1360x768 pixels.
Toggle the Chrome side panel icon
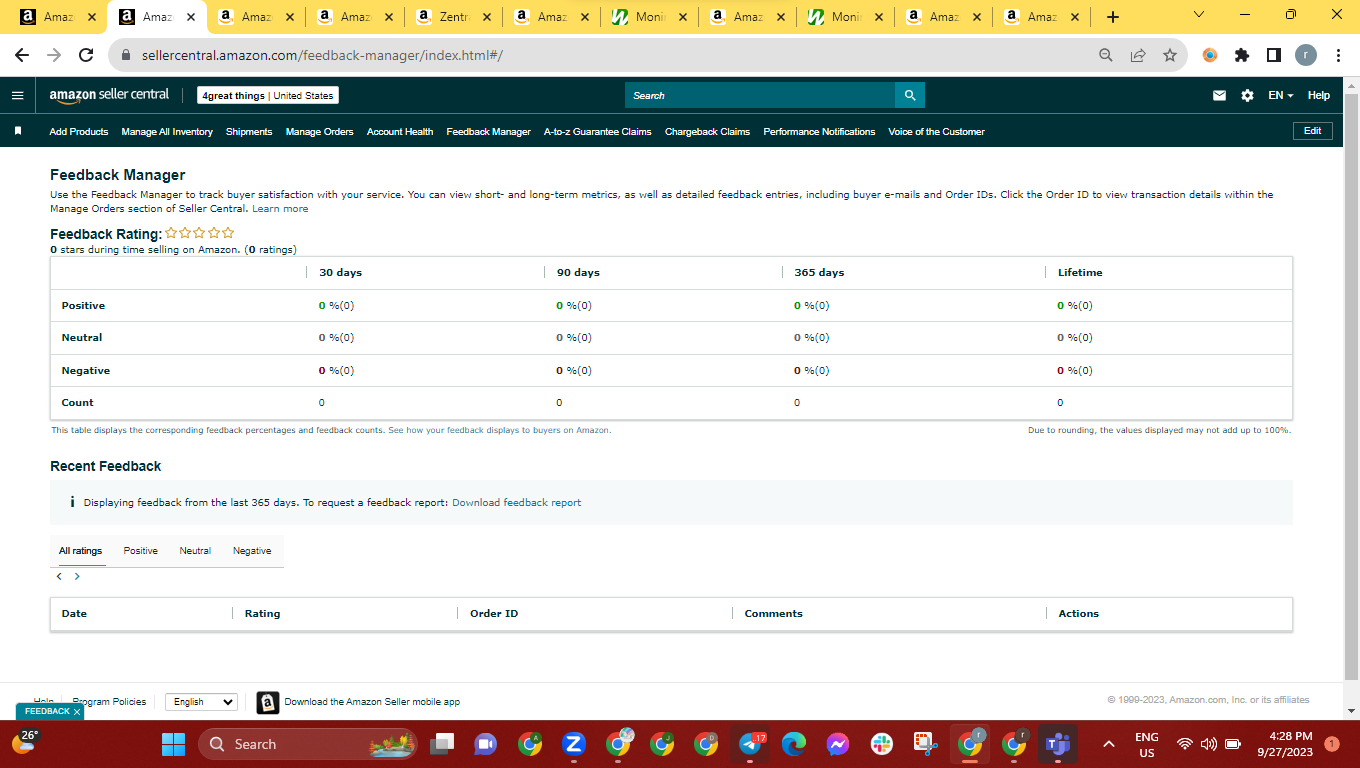(1273, 55)
